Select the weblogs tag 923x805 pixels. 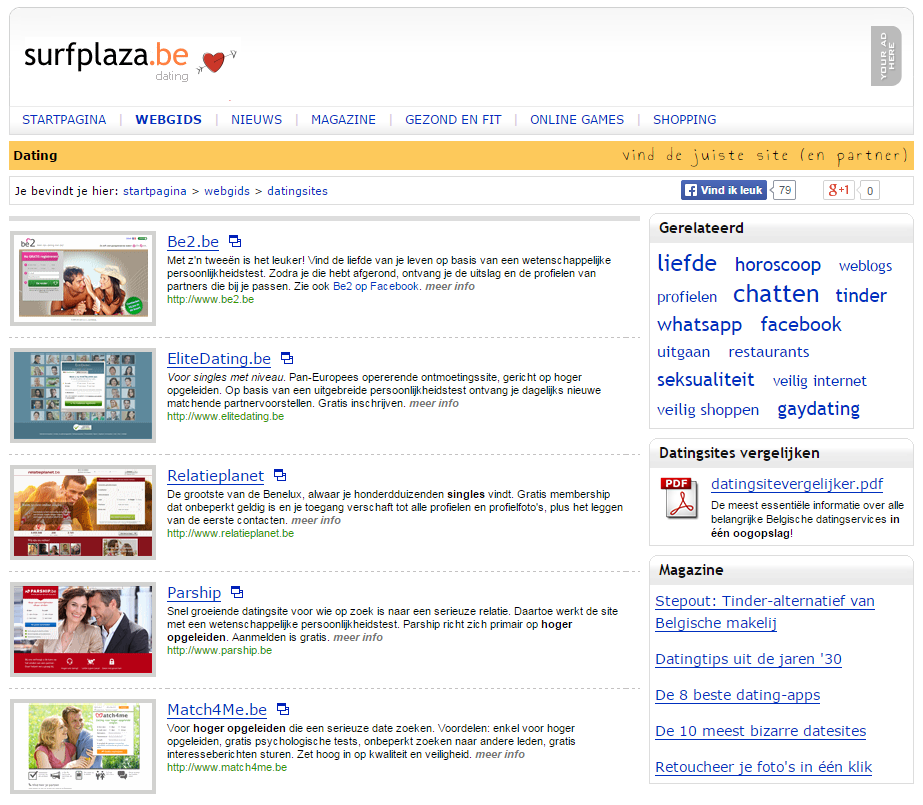865,266
